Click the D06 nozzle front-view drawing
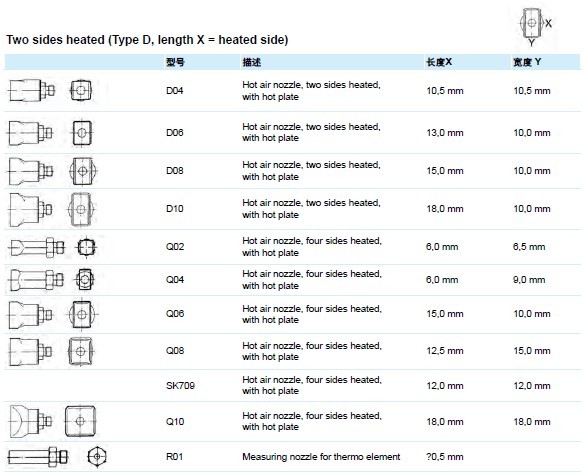586x474 pixels. point(82,132)
